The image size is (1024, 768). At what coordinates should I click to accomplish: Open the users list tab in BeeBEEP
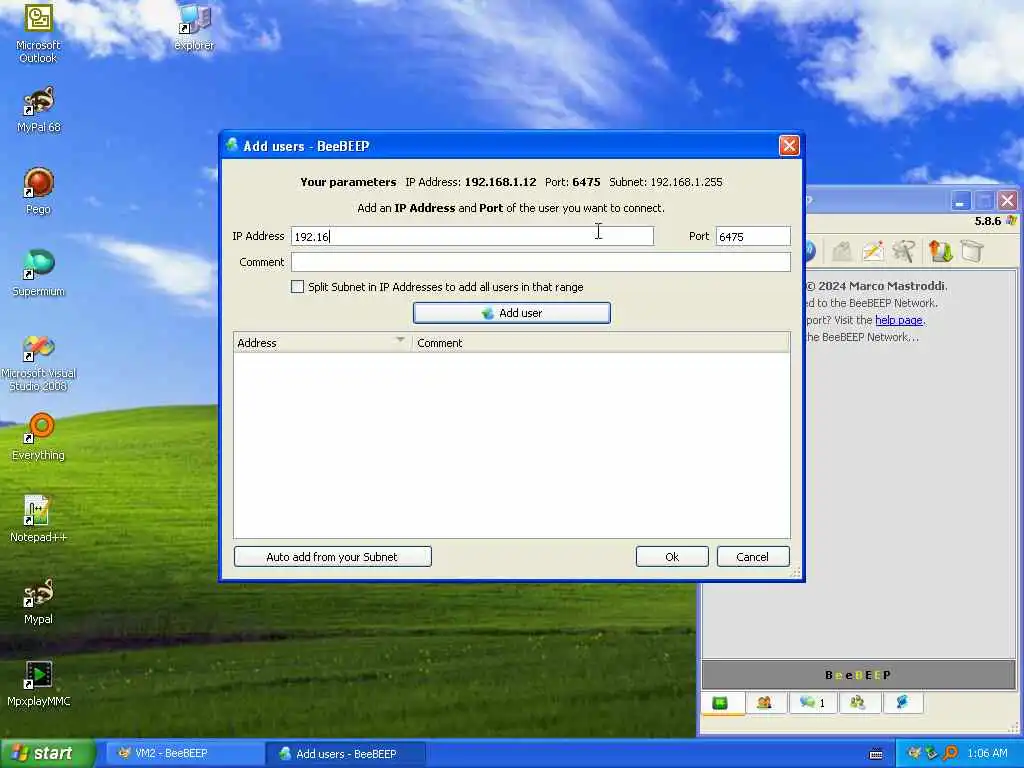tap(764, 703)
